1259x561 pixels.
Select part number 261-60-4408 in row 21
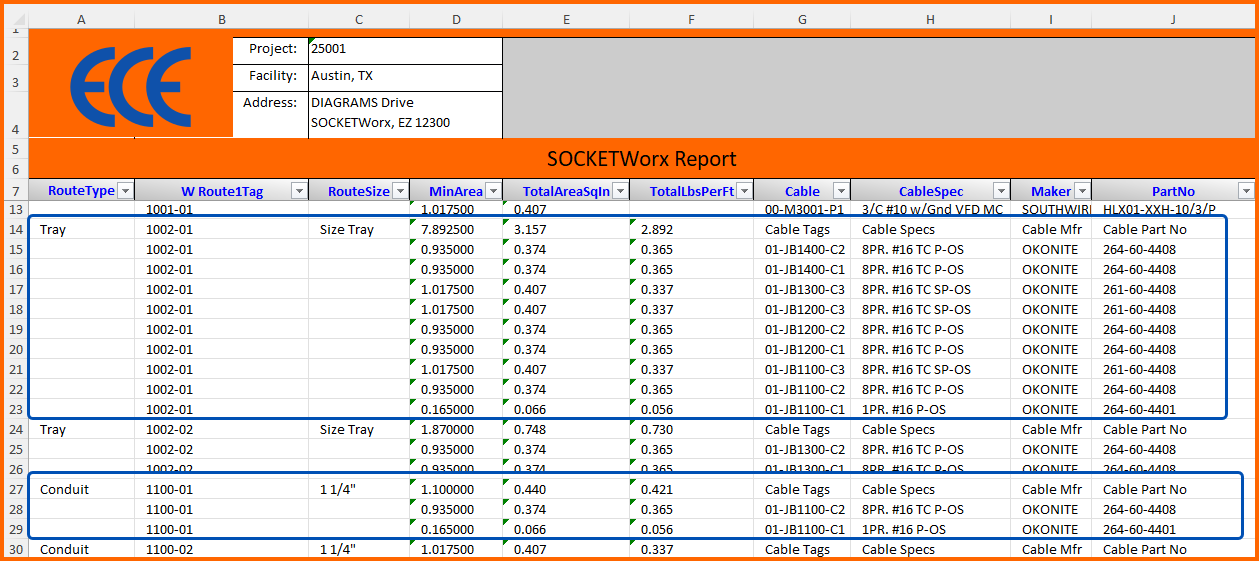coord(1173,370)
